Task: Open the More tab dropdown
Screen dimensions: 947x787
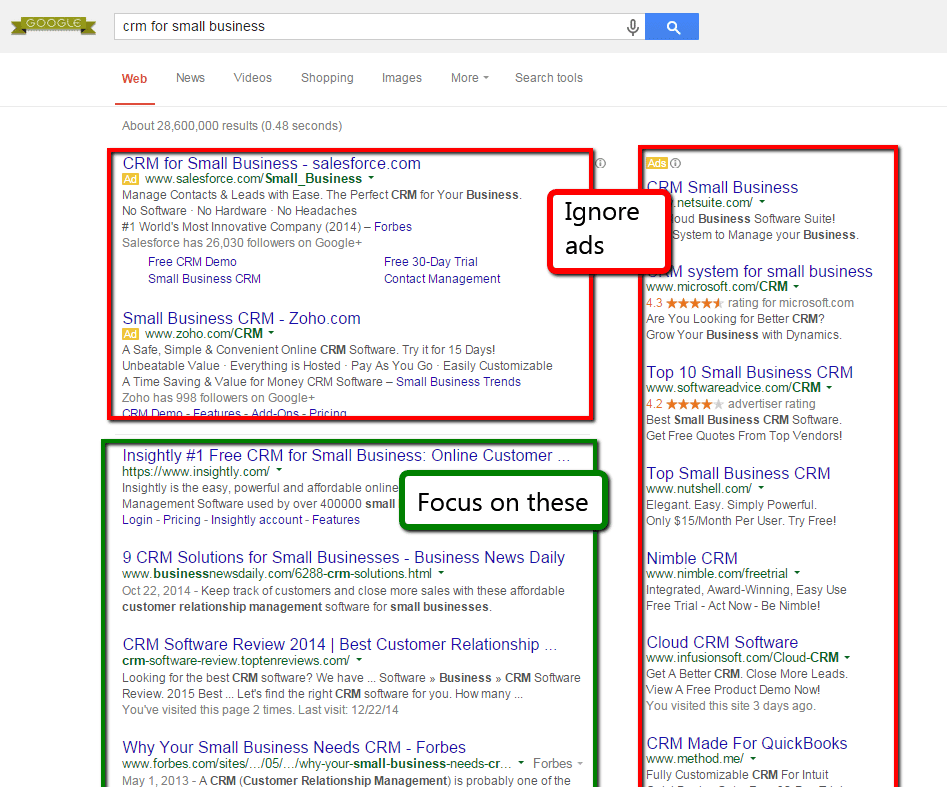Action: [468, 78]
